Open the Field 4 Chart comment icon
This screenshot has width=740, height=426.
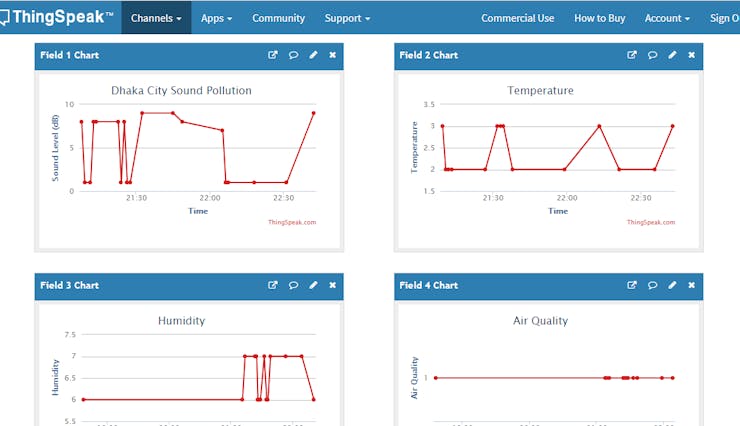[652, 285]
